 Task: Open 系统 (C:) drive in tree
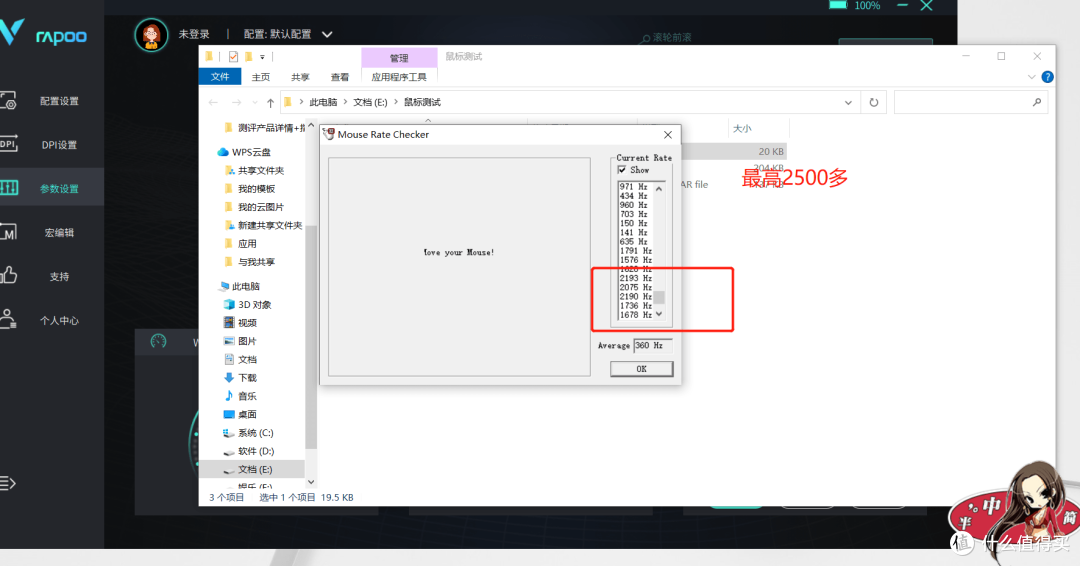coord(255,433)
